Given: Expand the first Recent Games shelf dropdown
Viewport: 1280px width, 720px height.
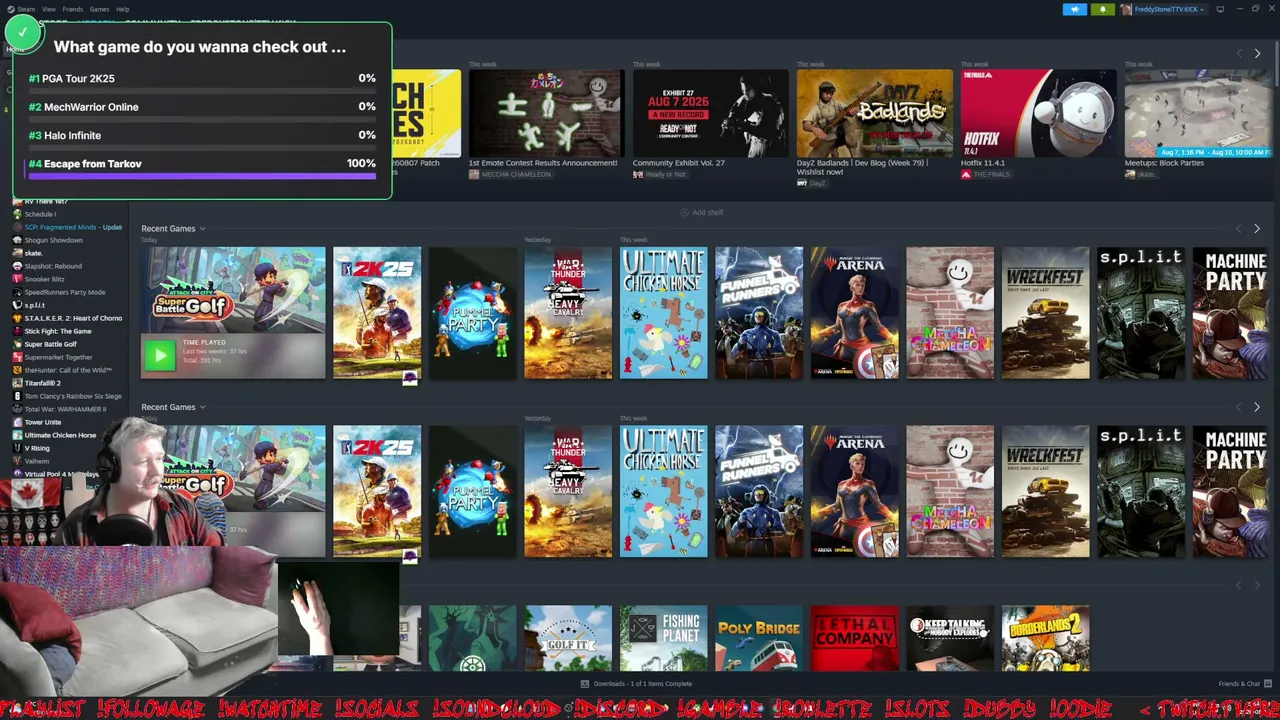Looking at the screenshot, I should click(202, 229).
